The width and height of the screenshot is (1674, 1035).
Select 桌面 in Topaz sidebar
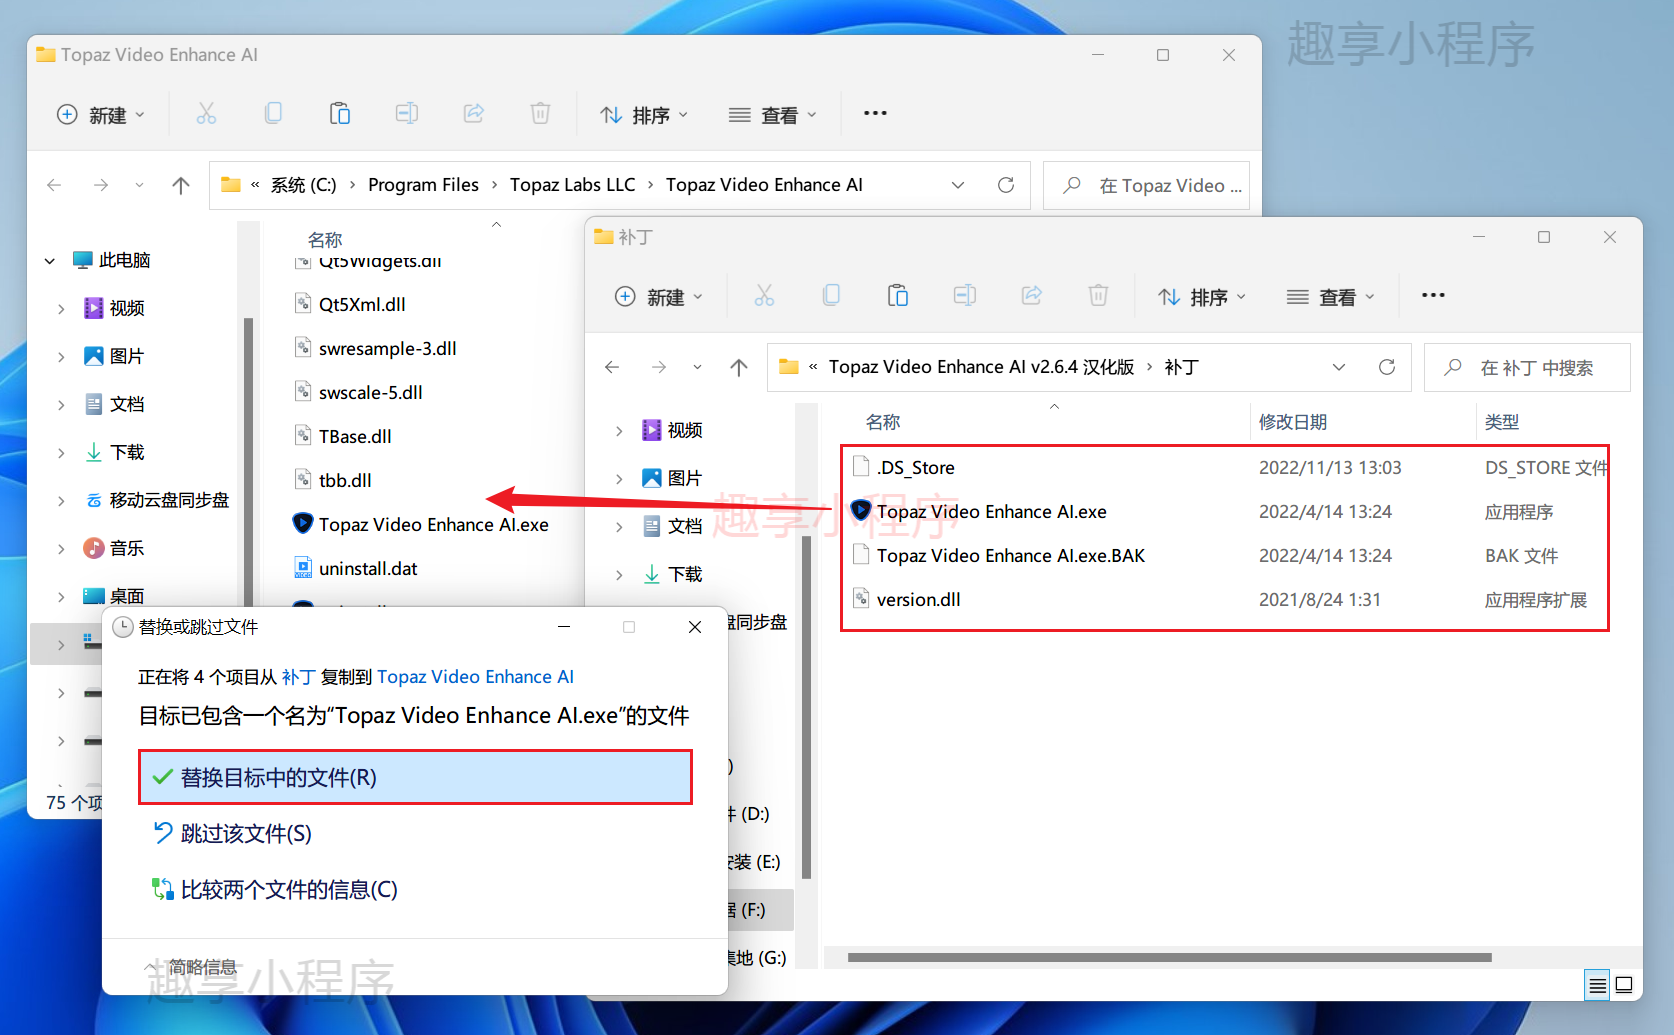pyautogui.click(x=127, y=596)
